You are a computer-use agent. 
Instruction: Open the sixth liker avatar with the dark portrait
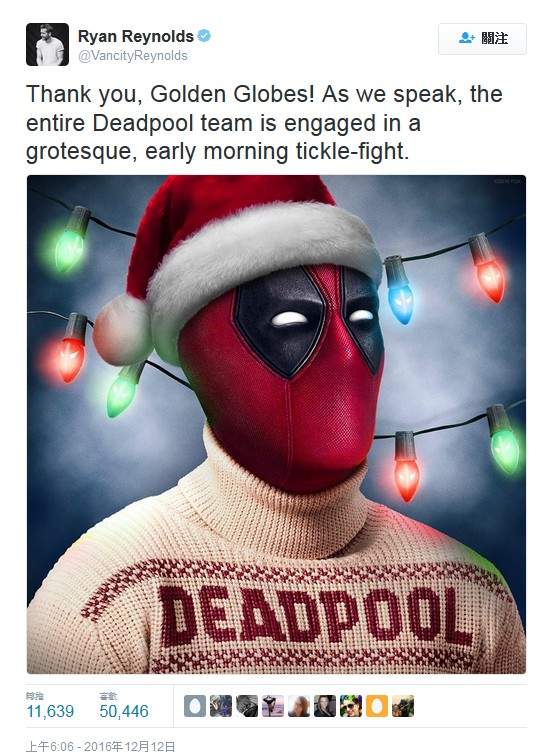(325, 706)
